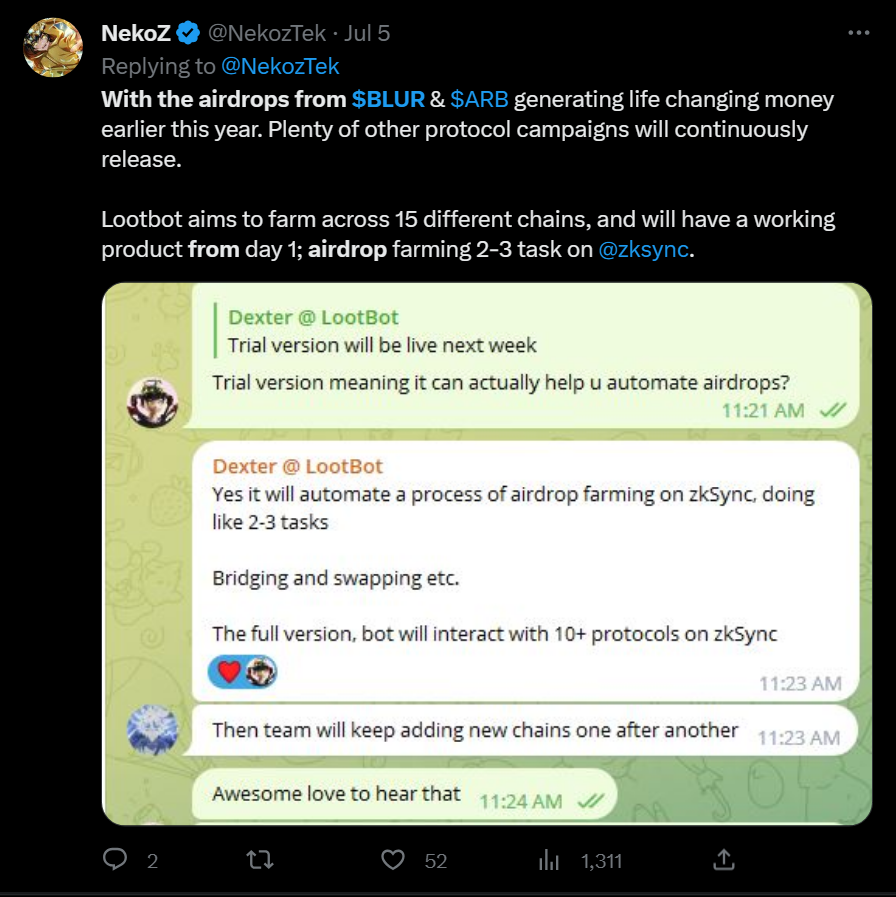This screenshot has height=897, width=896.
Task: Click the reply comment icon
Action: 117,859
